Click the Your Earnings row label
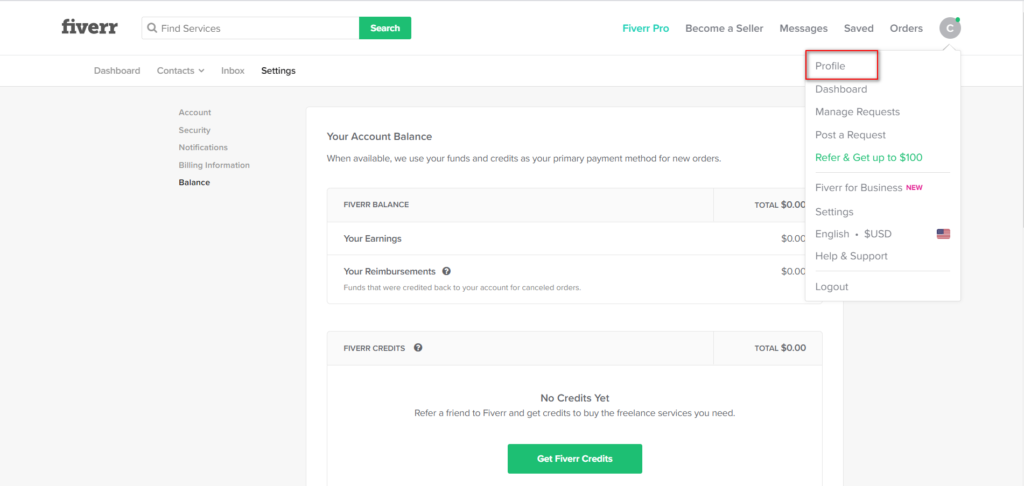This screenshot has height=486, width=1024. 372,238
